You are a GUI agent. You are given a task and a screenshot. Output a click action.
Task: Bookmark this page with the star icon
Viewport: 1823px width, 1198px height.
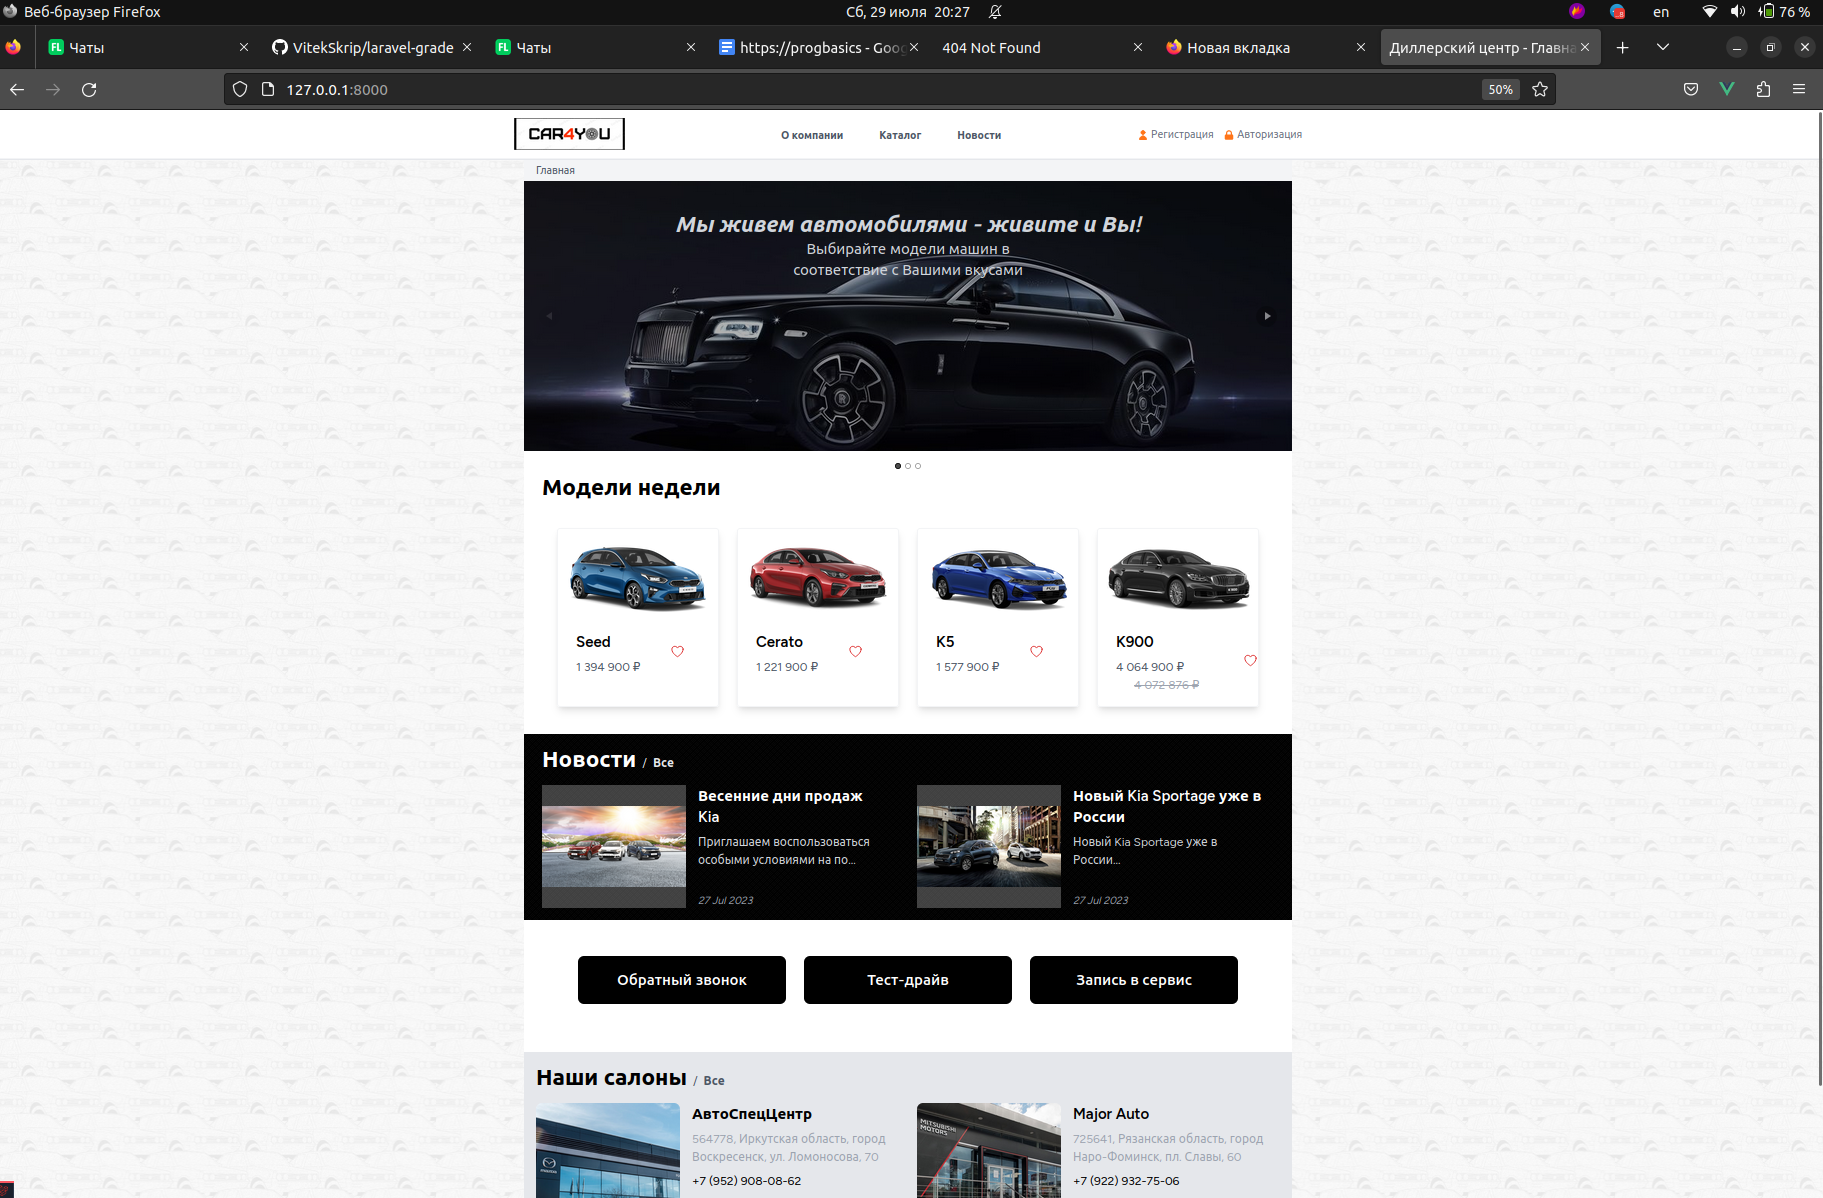pyautogui.click(x=1540, y=90)
